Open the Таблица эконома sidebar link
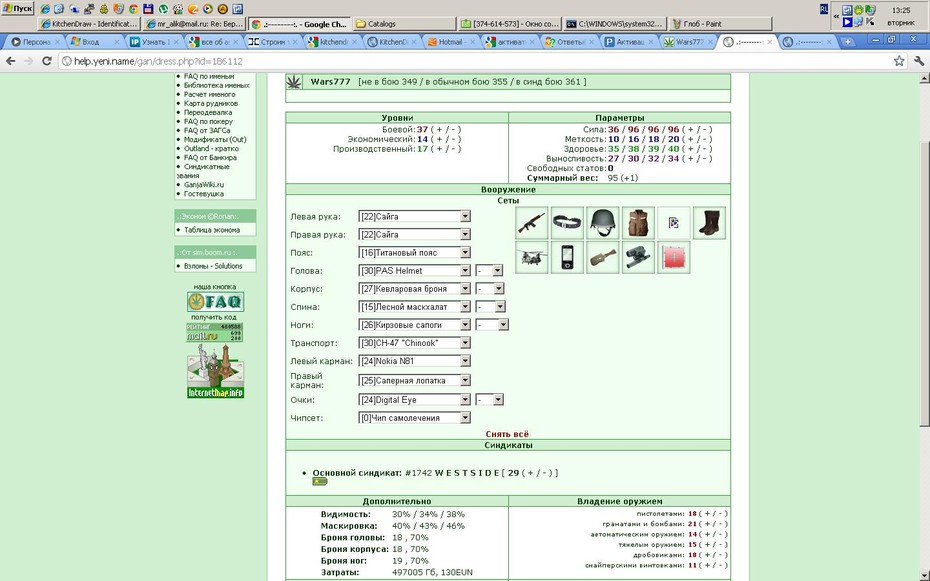 [212, 230]
